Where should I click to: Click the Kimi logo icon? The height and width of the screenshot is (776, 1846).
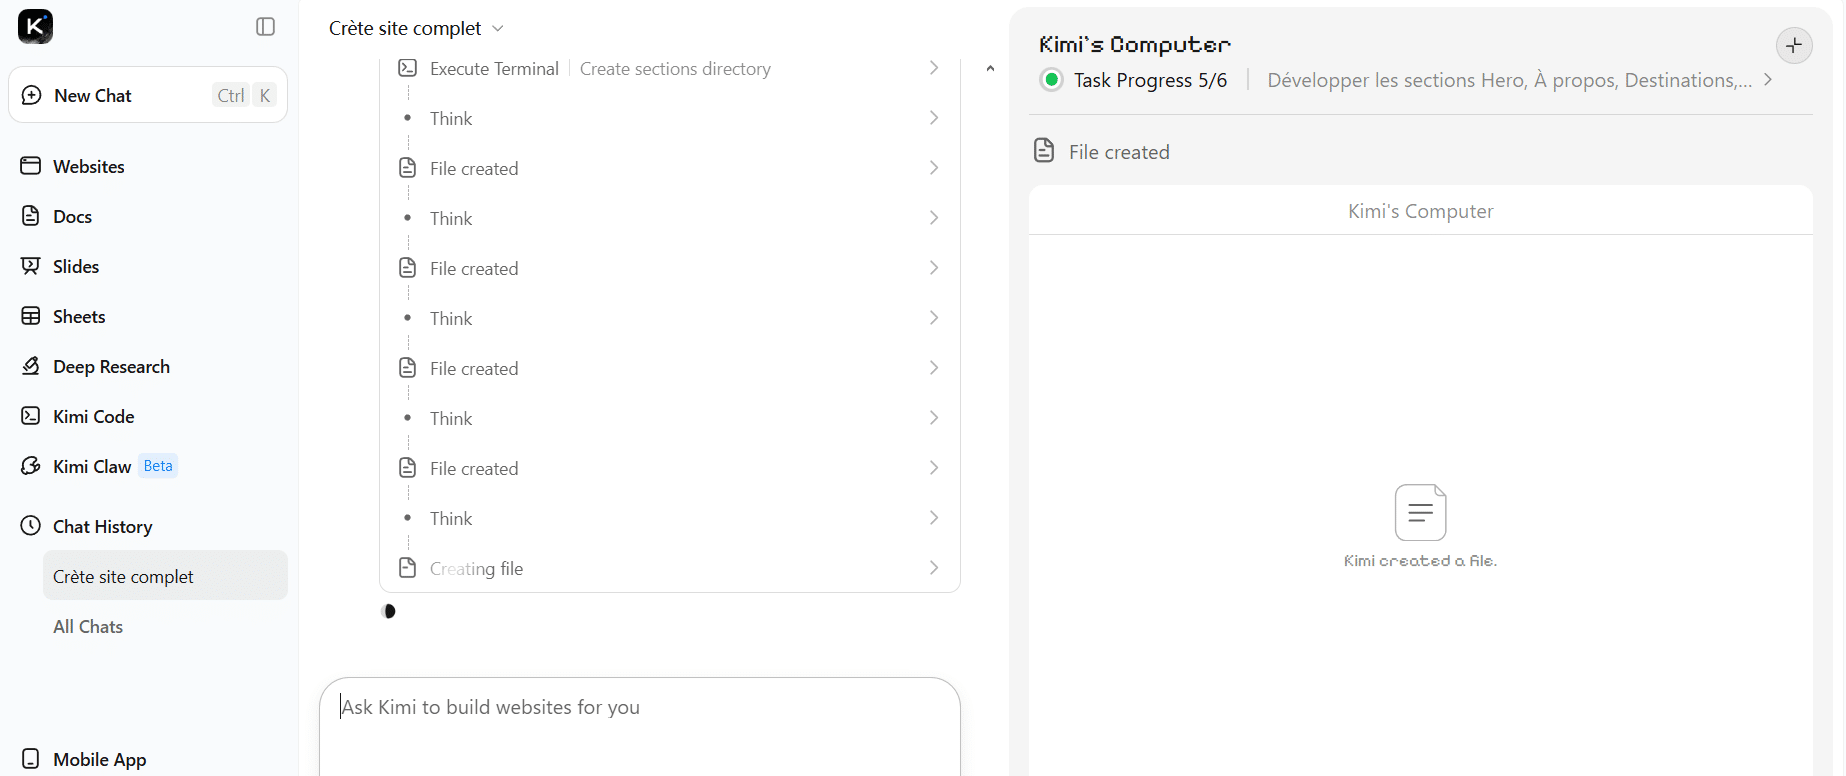point(36,26)
